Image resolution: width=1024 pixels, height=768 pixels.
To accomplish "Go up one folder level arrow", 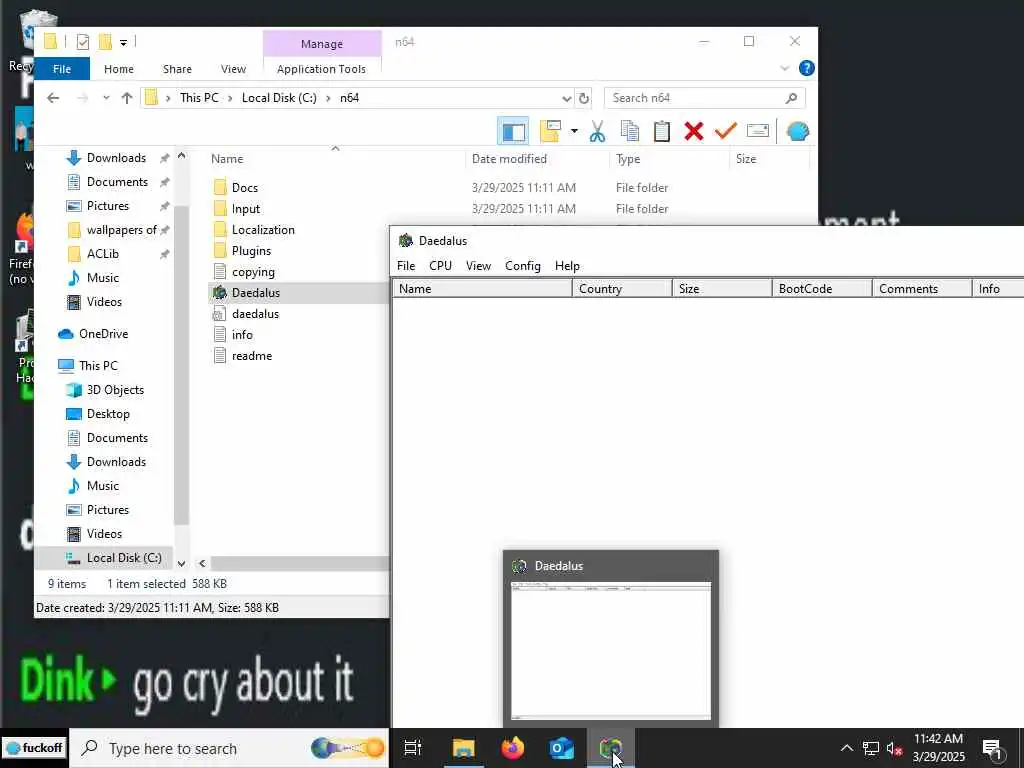I will [x=127, y=98].
